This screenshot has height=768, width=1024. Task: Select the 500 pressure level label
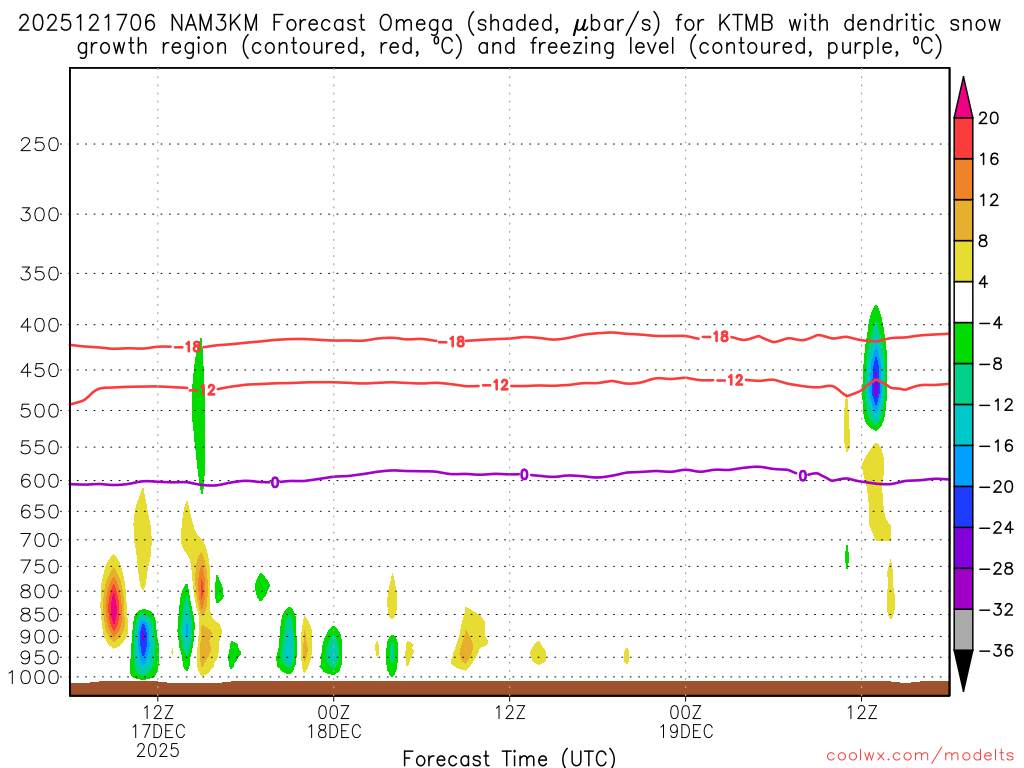click(40, 411)
